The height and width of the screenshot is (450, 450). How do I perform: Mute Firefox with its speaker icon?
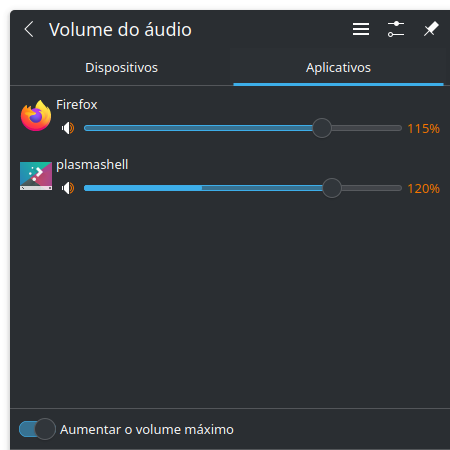coord(68,128)
